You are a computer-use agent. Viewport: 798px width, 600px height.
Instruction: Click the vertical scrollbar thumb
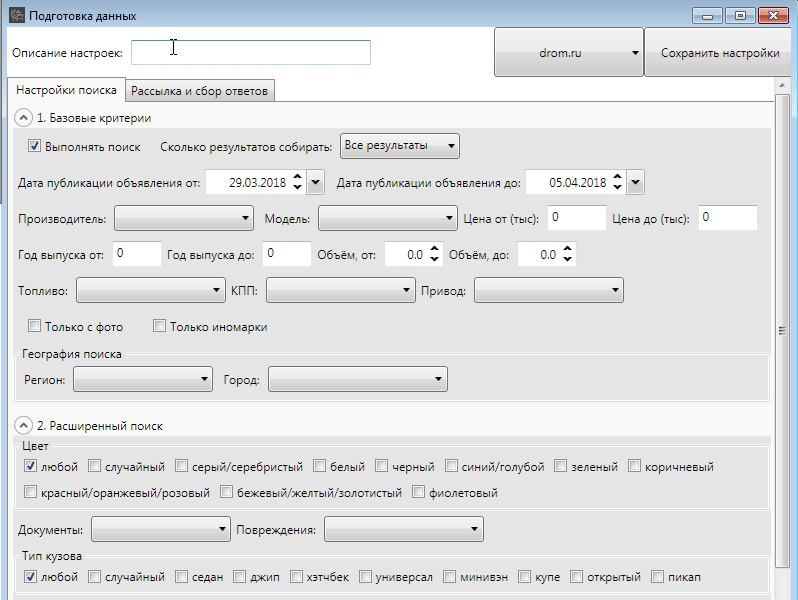(x=782, y=331)
